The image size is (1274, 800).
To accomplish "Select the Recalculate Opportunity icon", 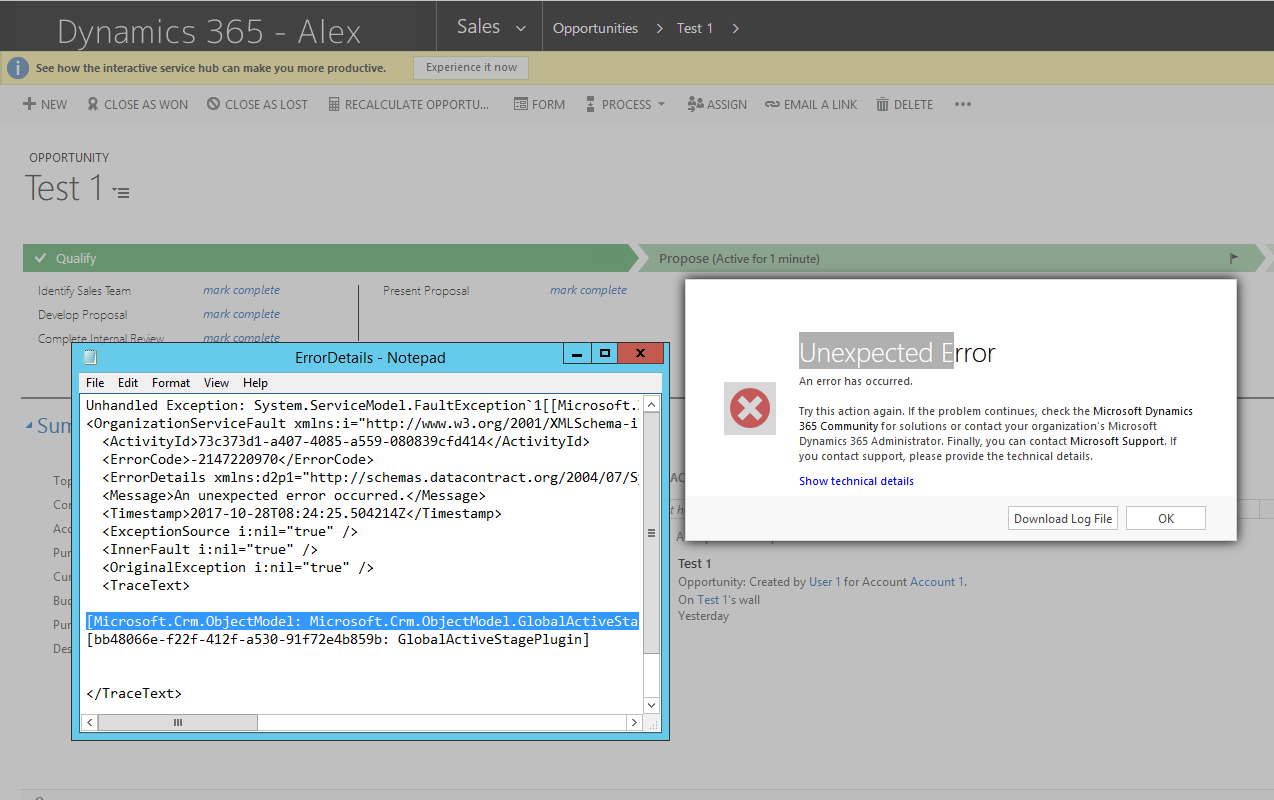I will (334, 103).
